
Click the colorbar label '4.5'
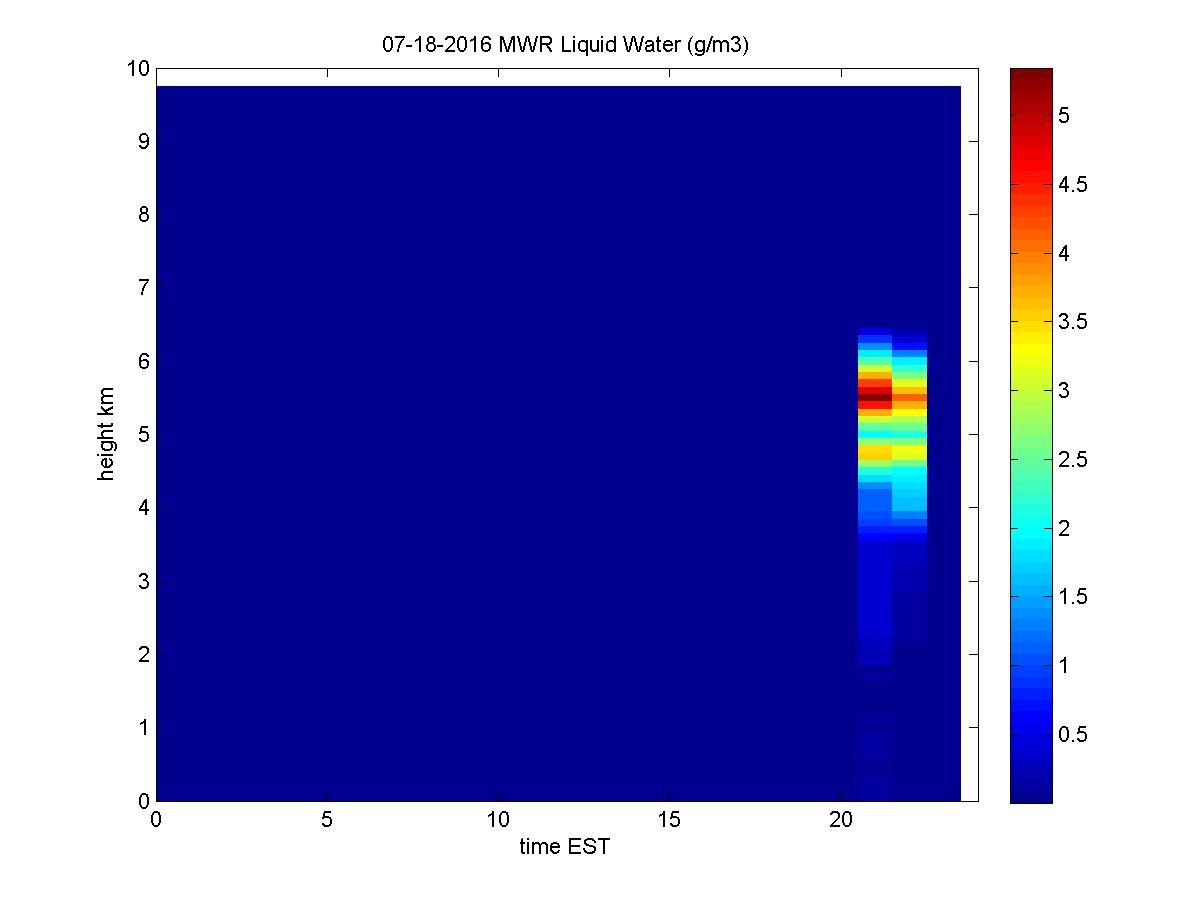(1072, 185)
